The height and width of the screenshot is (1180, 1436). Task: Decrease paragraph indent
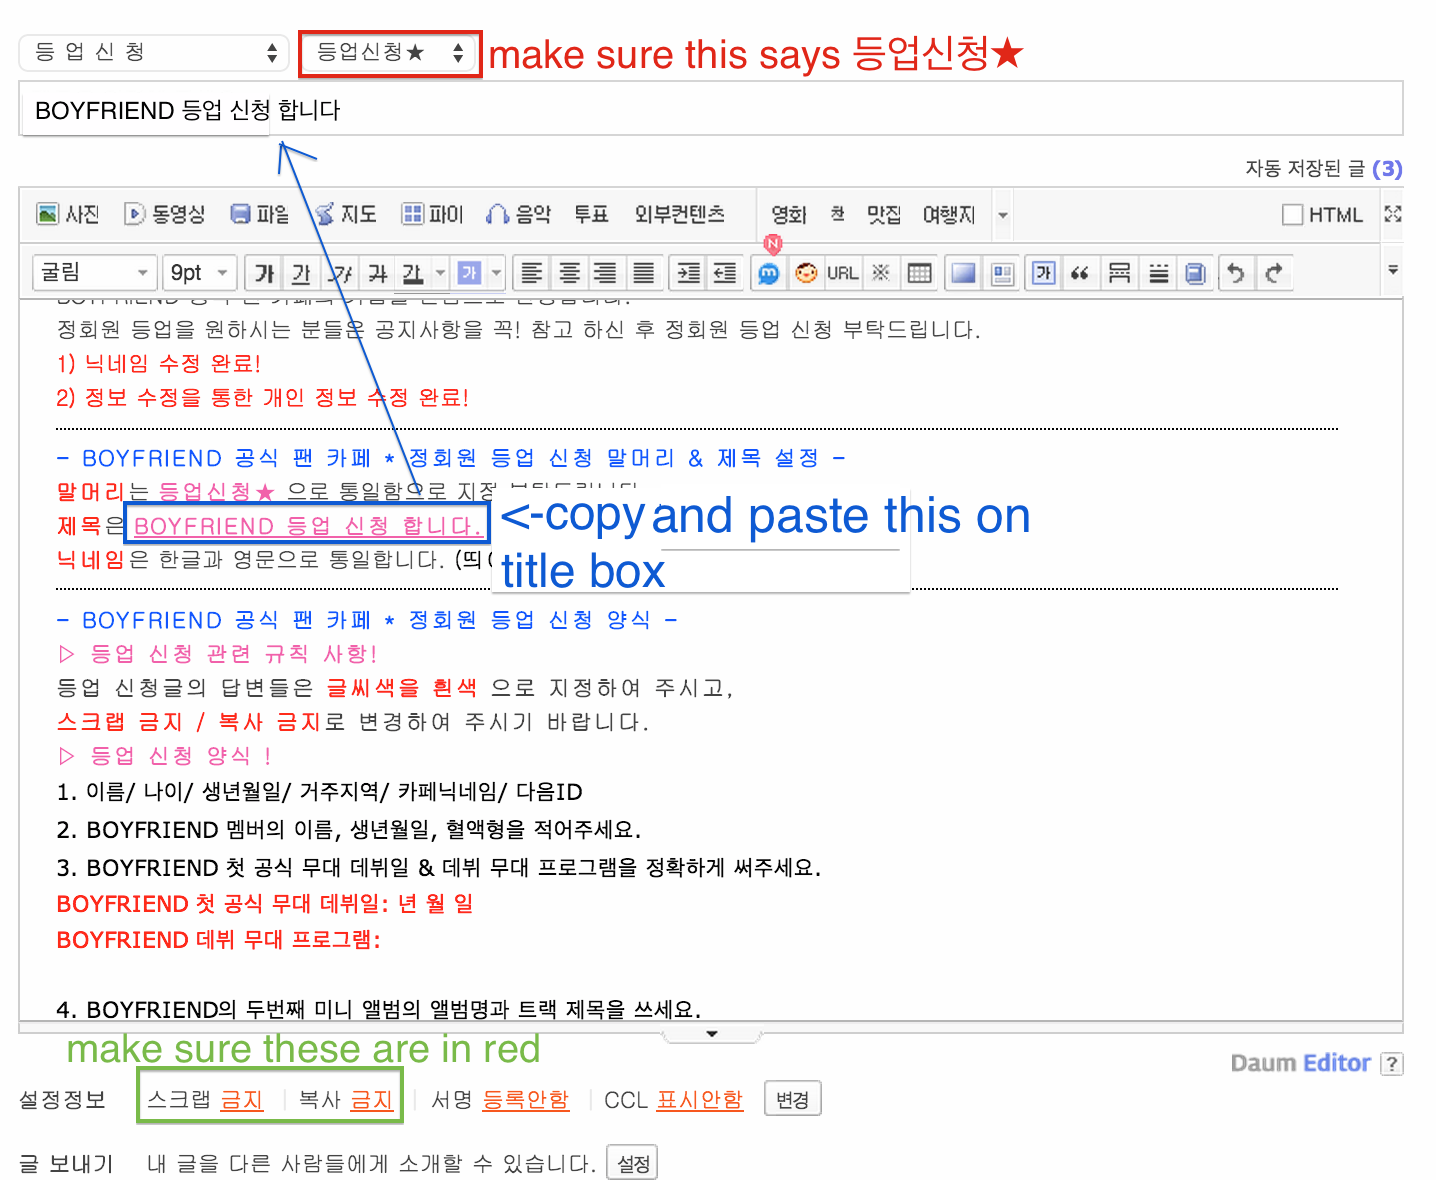pos(725,273)
